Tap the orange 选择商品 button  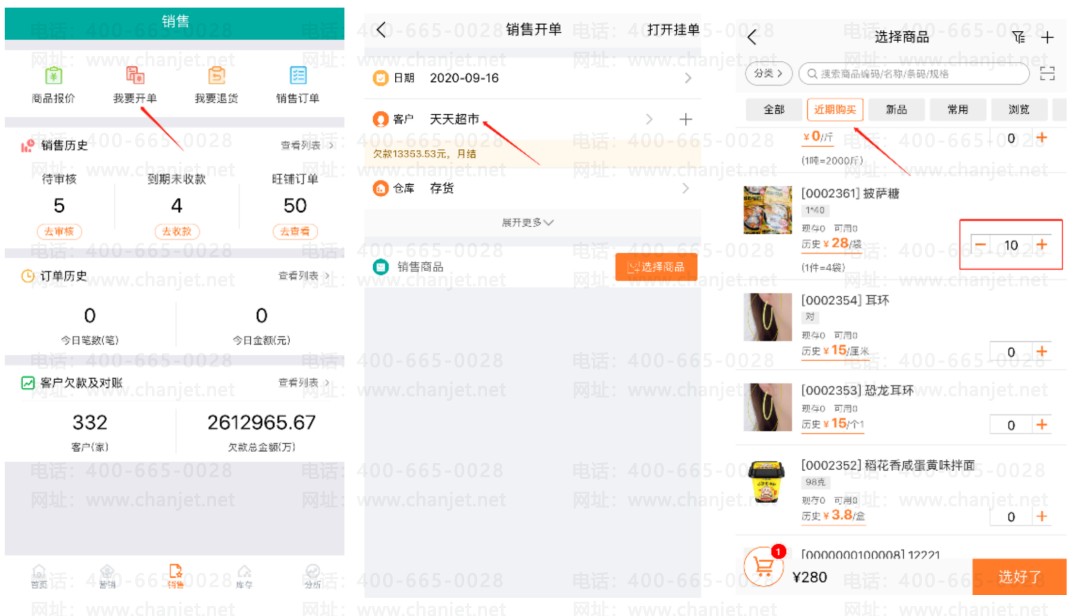point(656,267)
